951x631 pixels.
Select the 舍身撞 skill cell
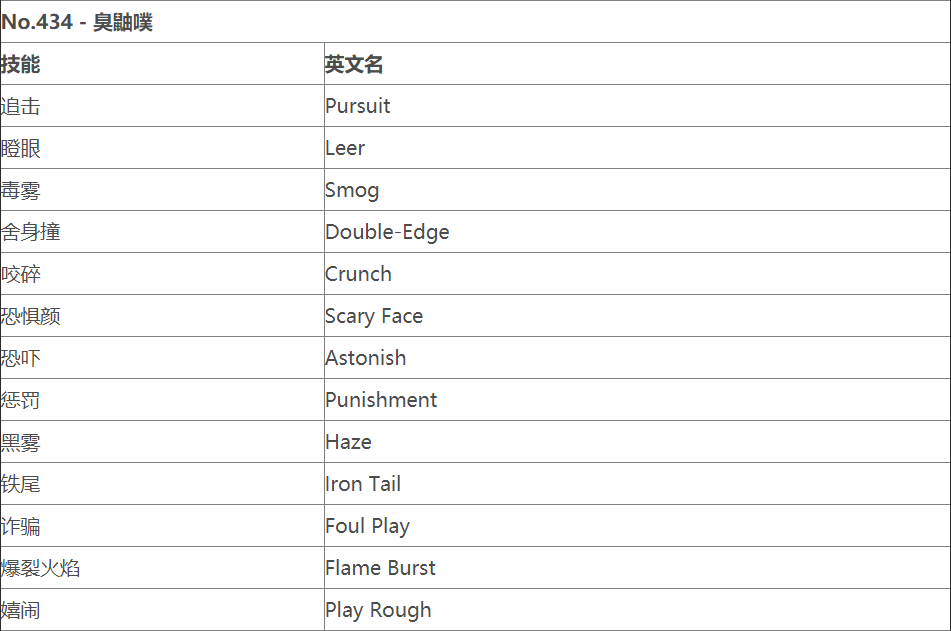(31, 232)
